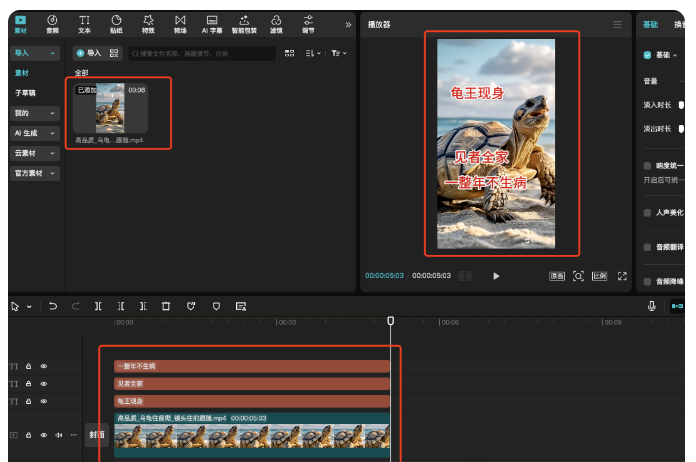This screenshot has width=696, height=462.
Task: Hide the 一整年不生病 text track
Action: (44, 367)
